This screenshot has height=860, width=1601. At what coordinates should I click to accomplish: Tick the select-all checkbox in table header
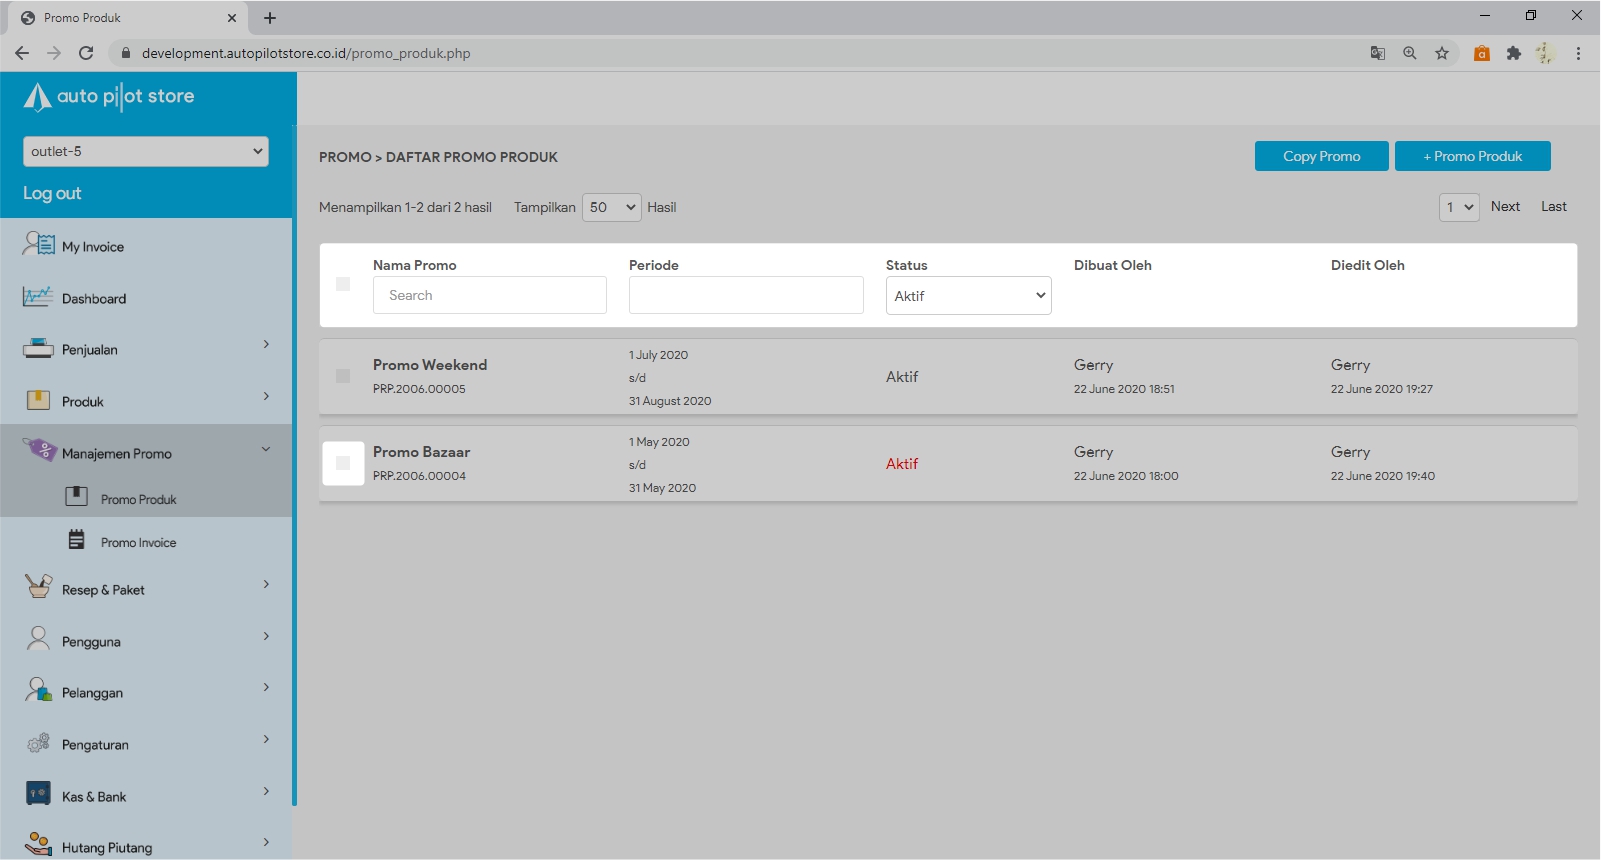click(343, 284)
